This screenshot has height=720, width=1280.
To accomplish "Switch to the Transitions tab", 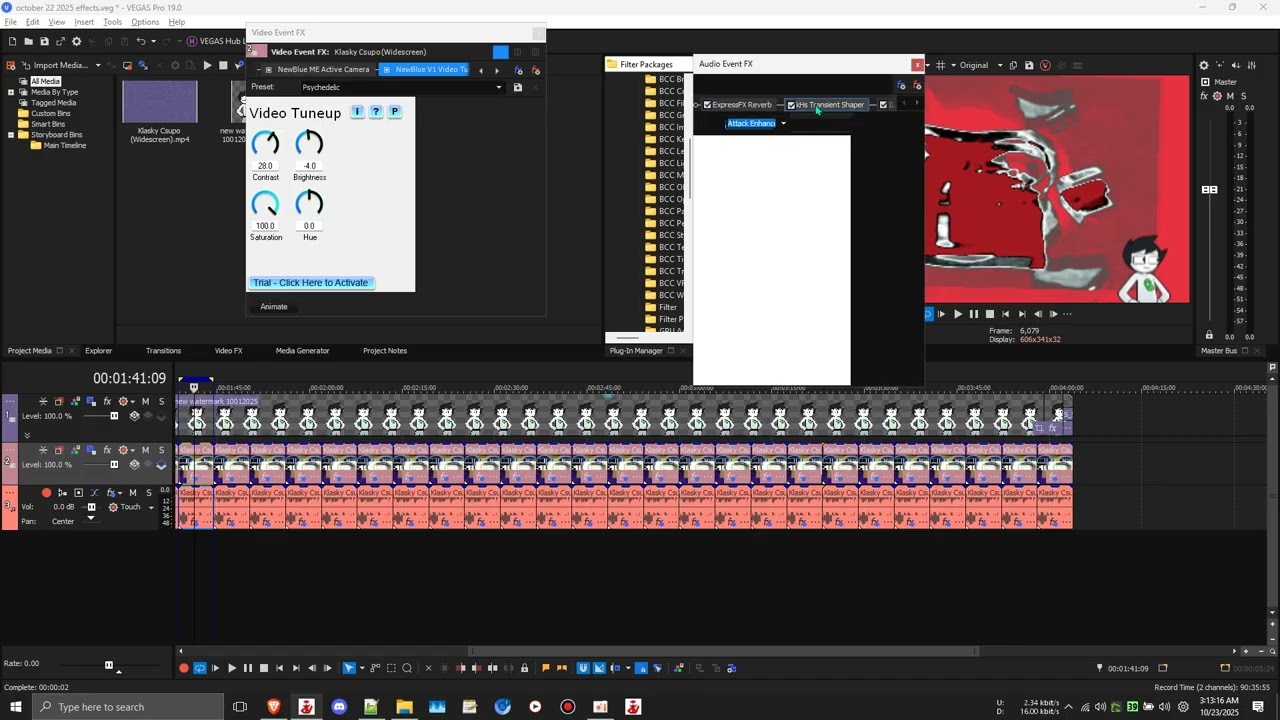I will click(x=163, y=351).
